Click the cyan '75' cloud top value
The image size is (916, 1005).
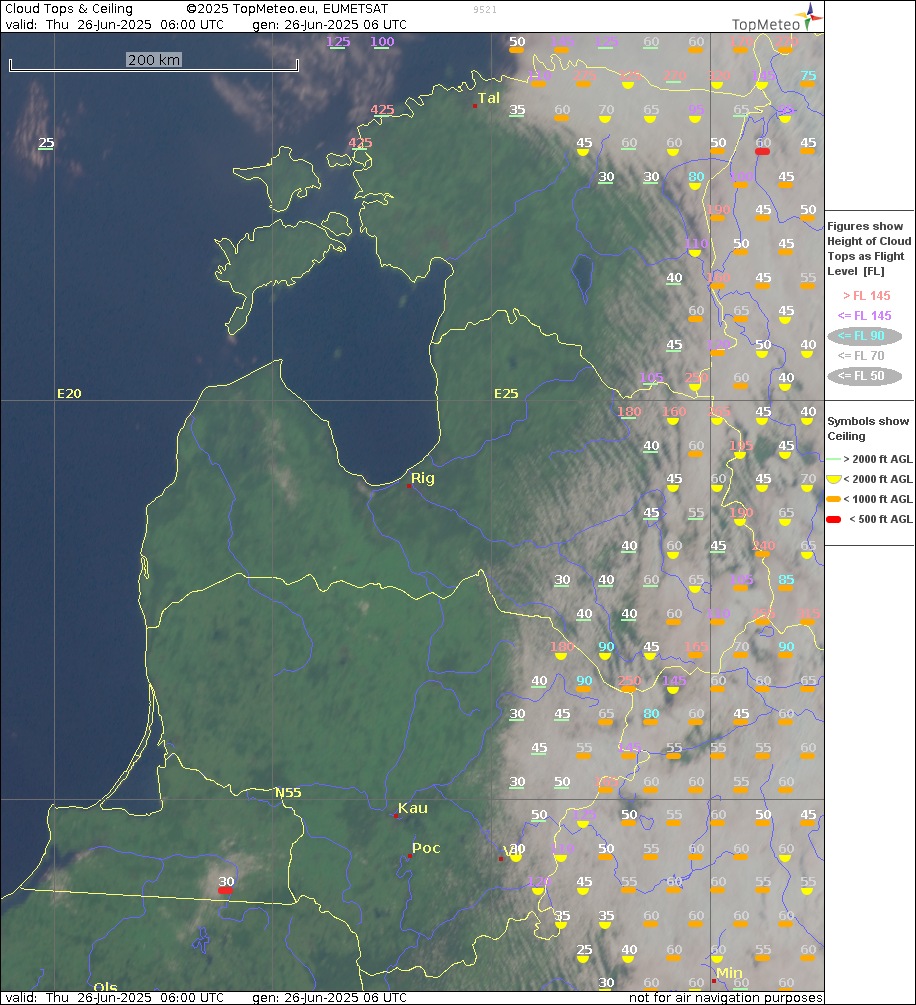808,76
